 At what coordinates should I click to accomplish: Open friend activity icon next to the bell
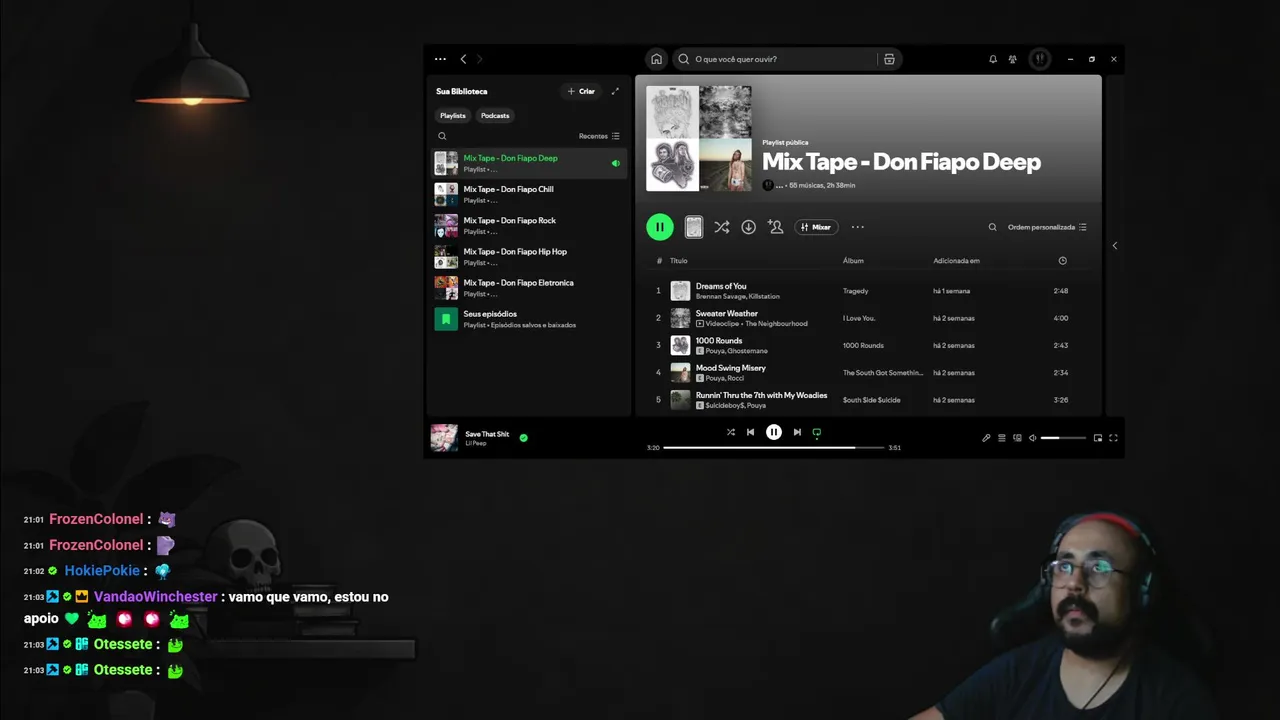click(x=1013, y=59)
